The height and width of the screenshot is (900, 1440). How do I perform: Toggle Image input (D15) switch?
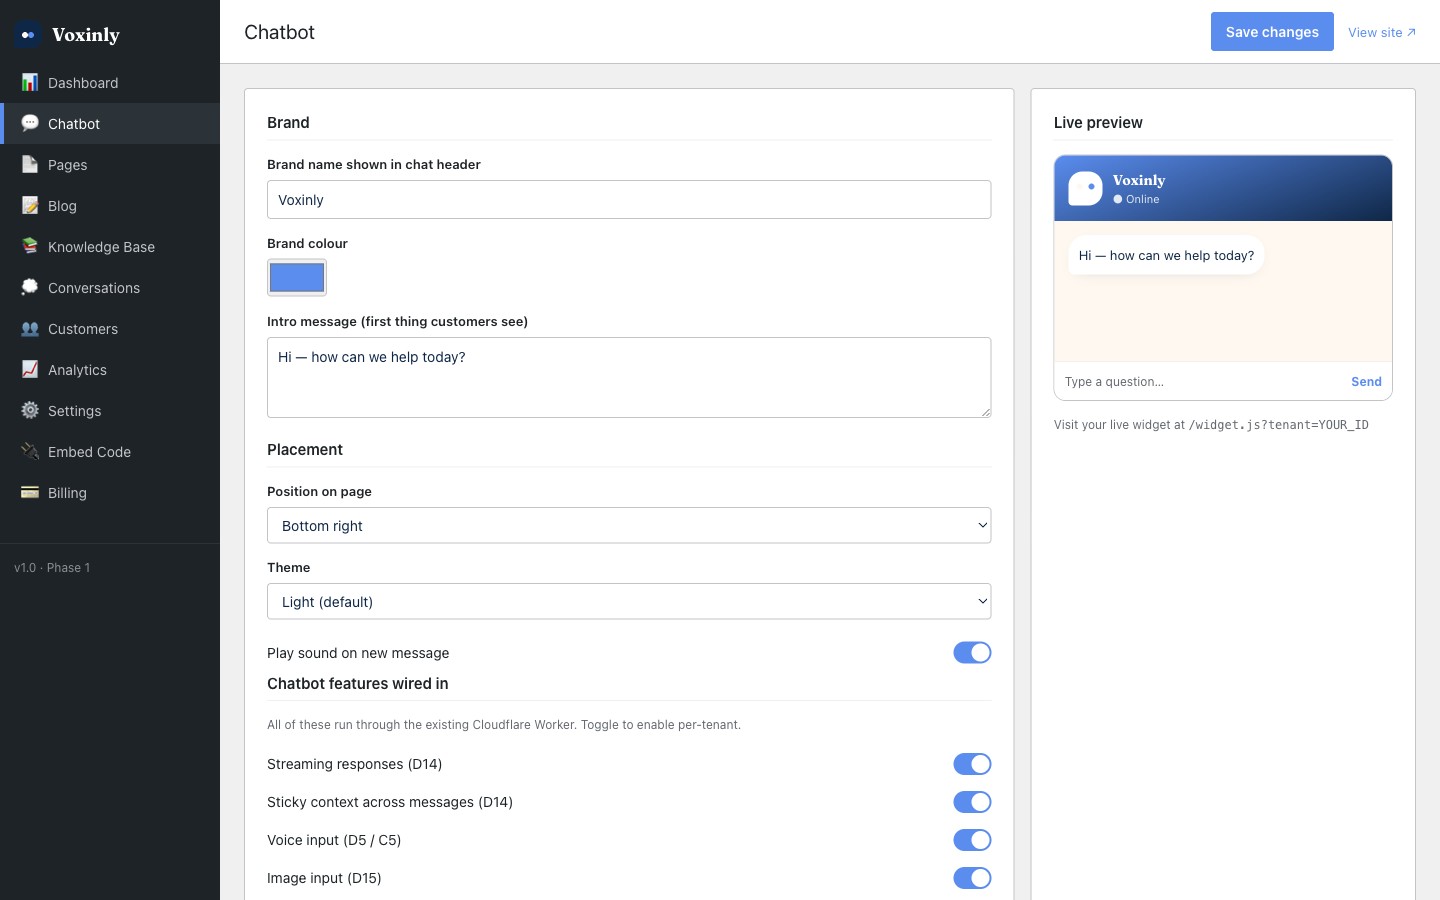(x=972, y=878)
